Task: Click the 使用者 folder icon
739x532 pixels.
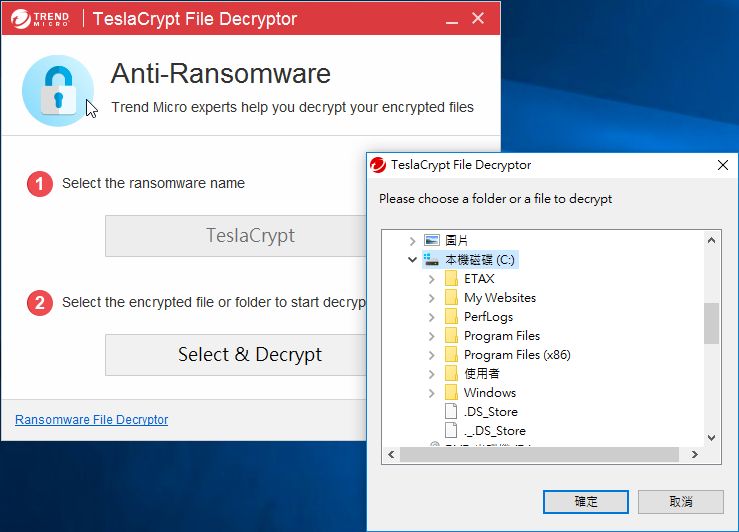Action: tap(451, 374)
